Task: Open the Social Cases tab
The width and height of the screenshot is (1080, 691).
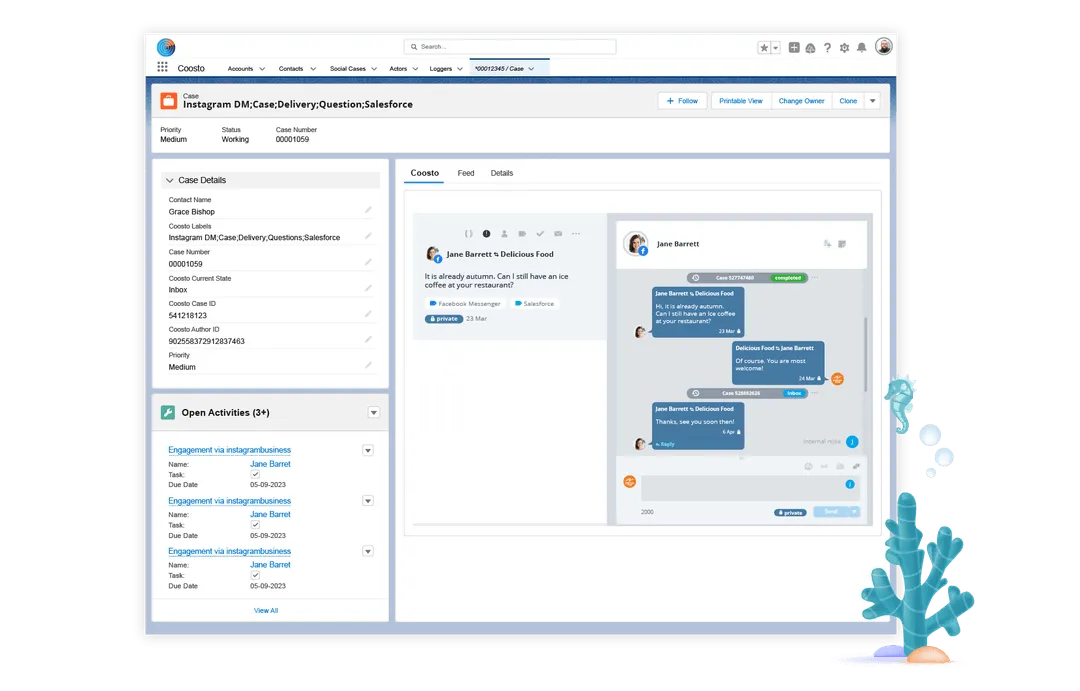Action: tap(348, 69)
